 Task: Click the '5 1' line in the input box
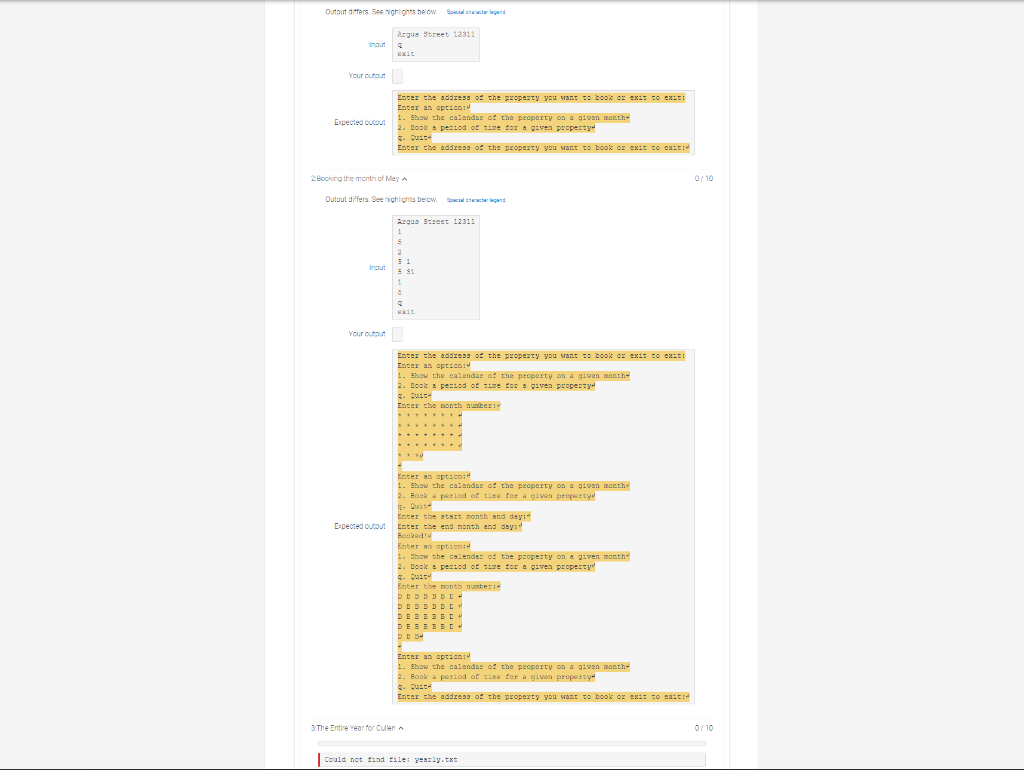(x=404, y=262)
